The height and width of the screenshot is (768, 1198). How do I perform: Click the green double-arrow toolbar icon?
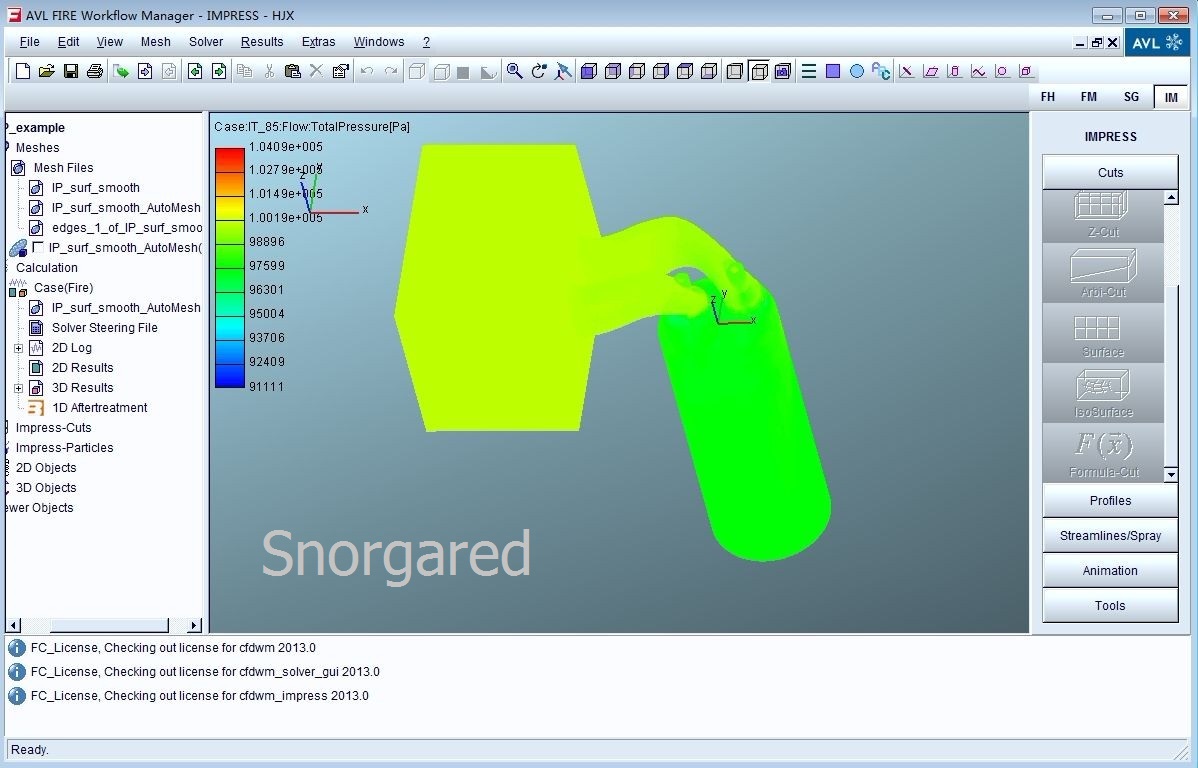121,71
